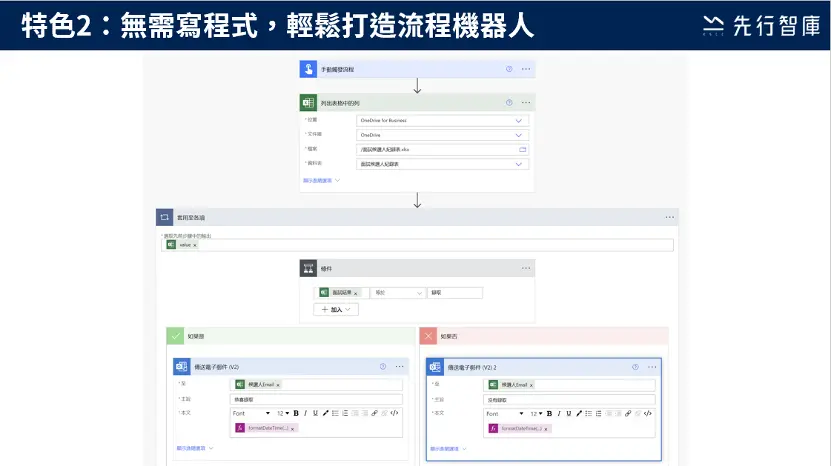The image size is (832, 466).
Task: Open font size dropdown in Send email (V2) 2
Action: [536, 414]
